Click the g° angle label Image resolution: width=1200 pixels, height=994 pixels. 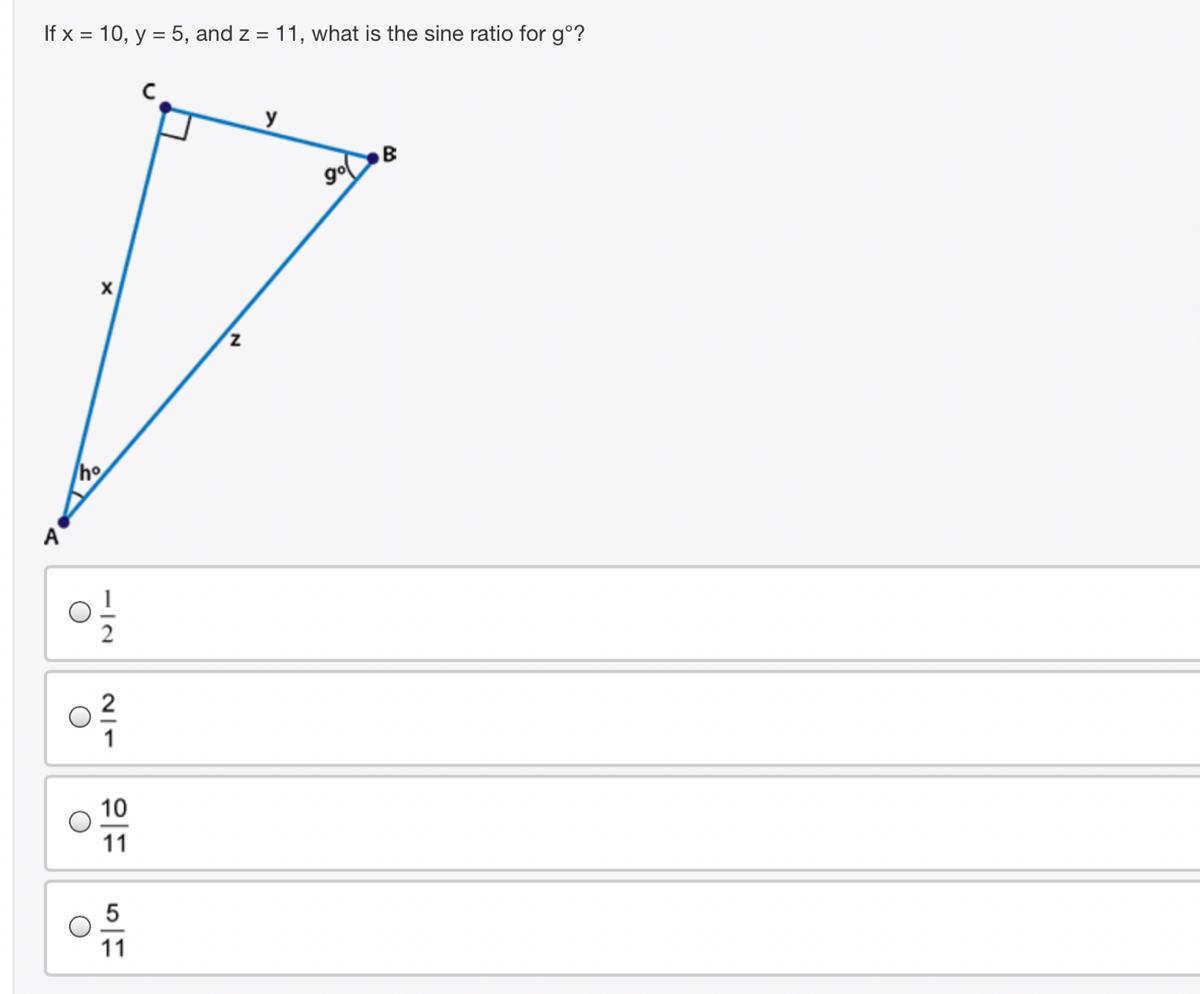pos(335,174)
